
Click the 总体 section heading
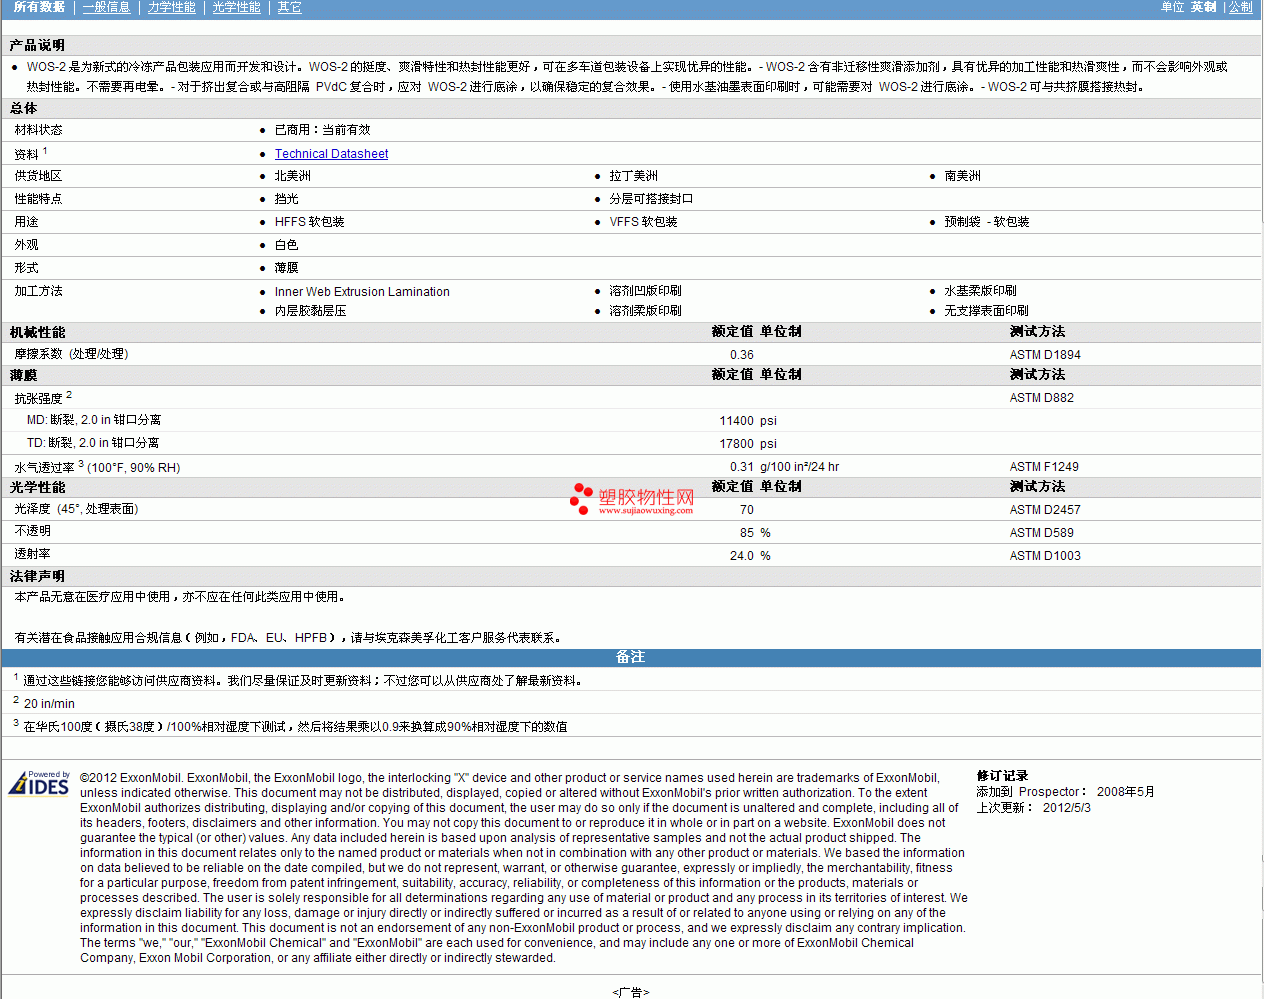(24, 108)
